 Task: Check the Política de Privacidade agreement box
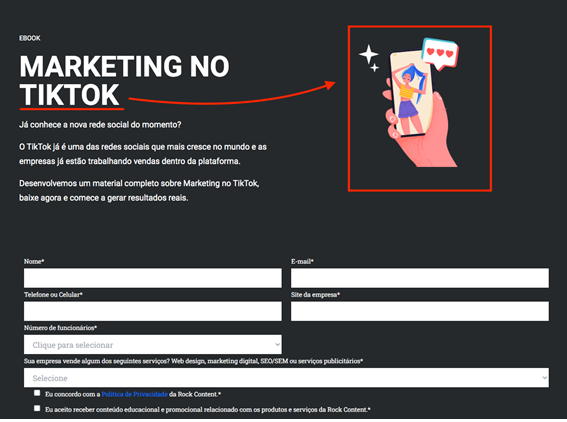(37, 393)
